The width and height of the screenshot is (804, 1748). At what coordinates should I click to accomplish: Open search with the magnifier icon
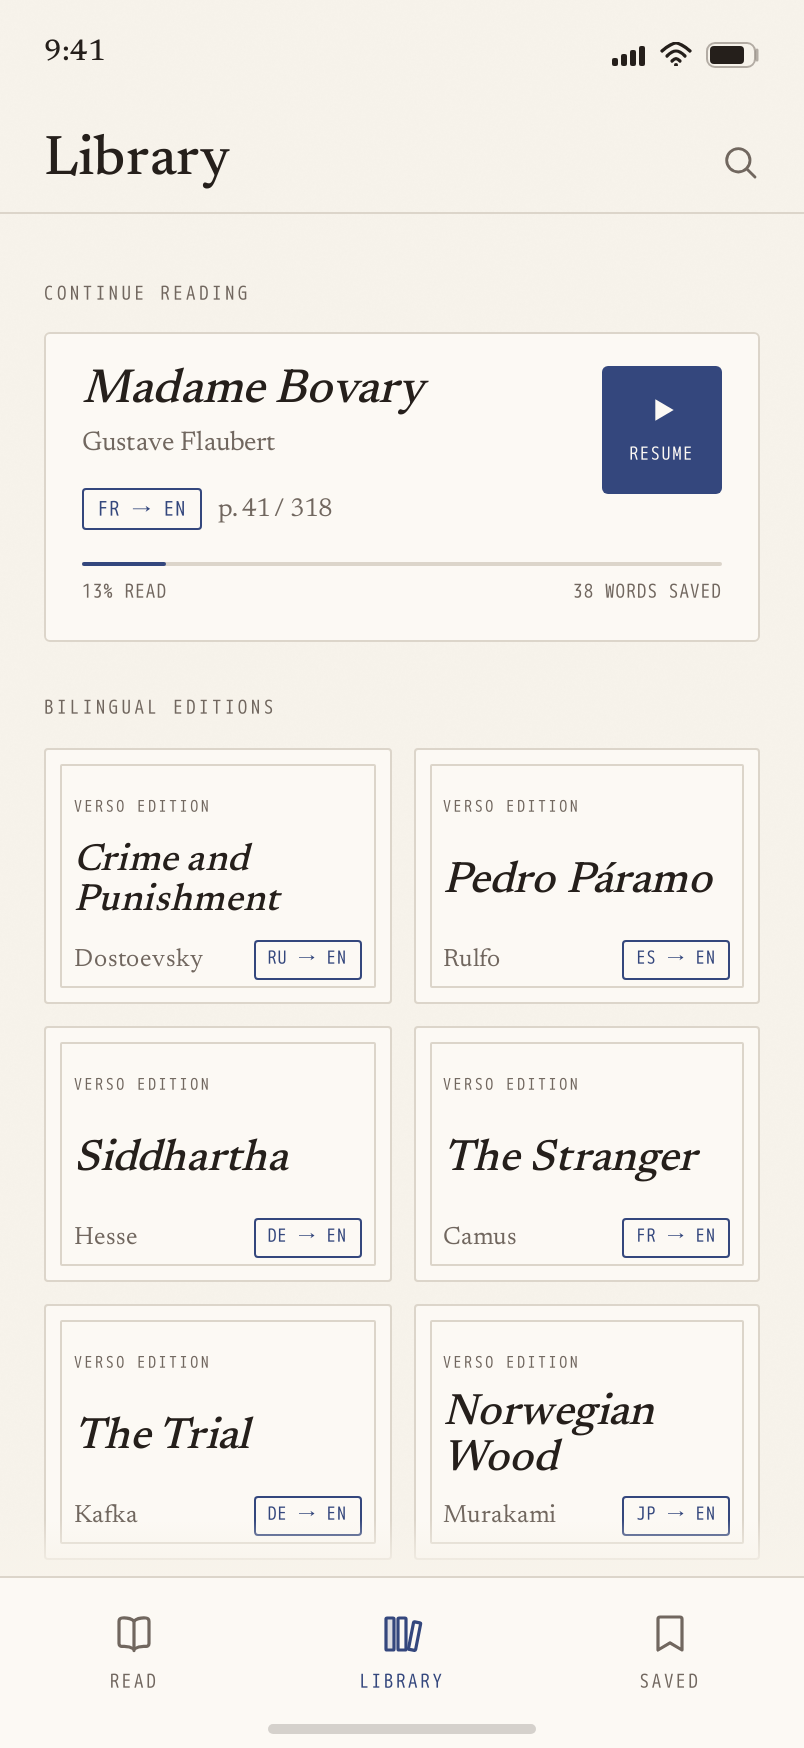pos(740,162)
